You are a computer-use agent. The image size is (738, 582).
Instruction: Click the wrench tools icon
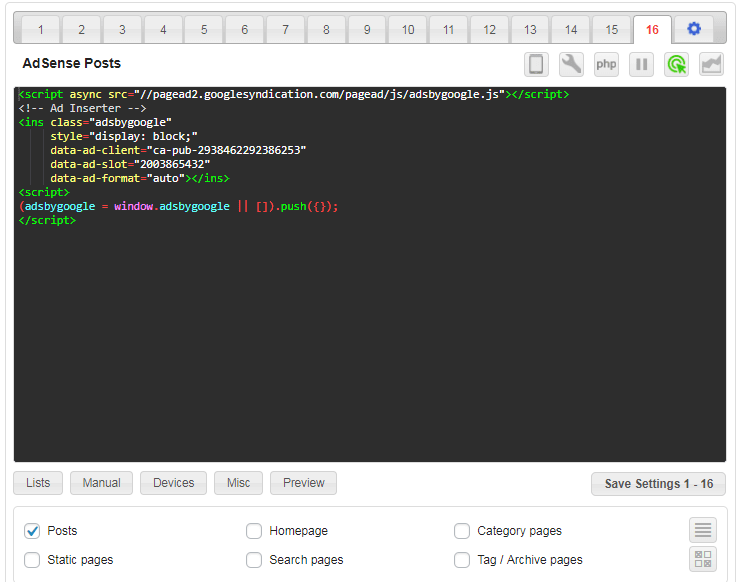point(571,64)
